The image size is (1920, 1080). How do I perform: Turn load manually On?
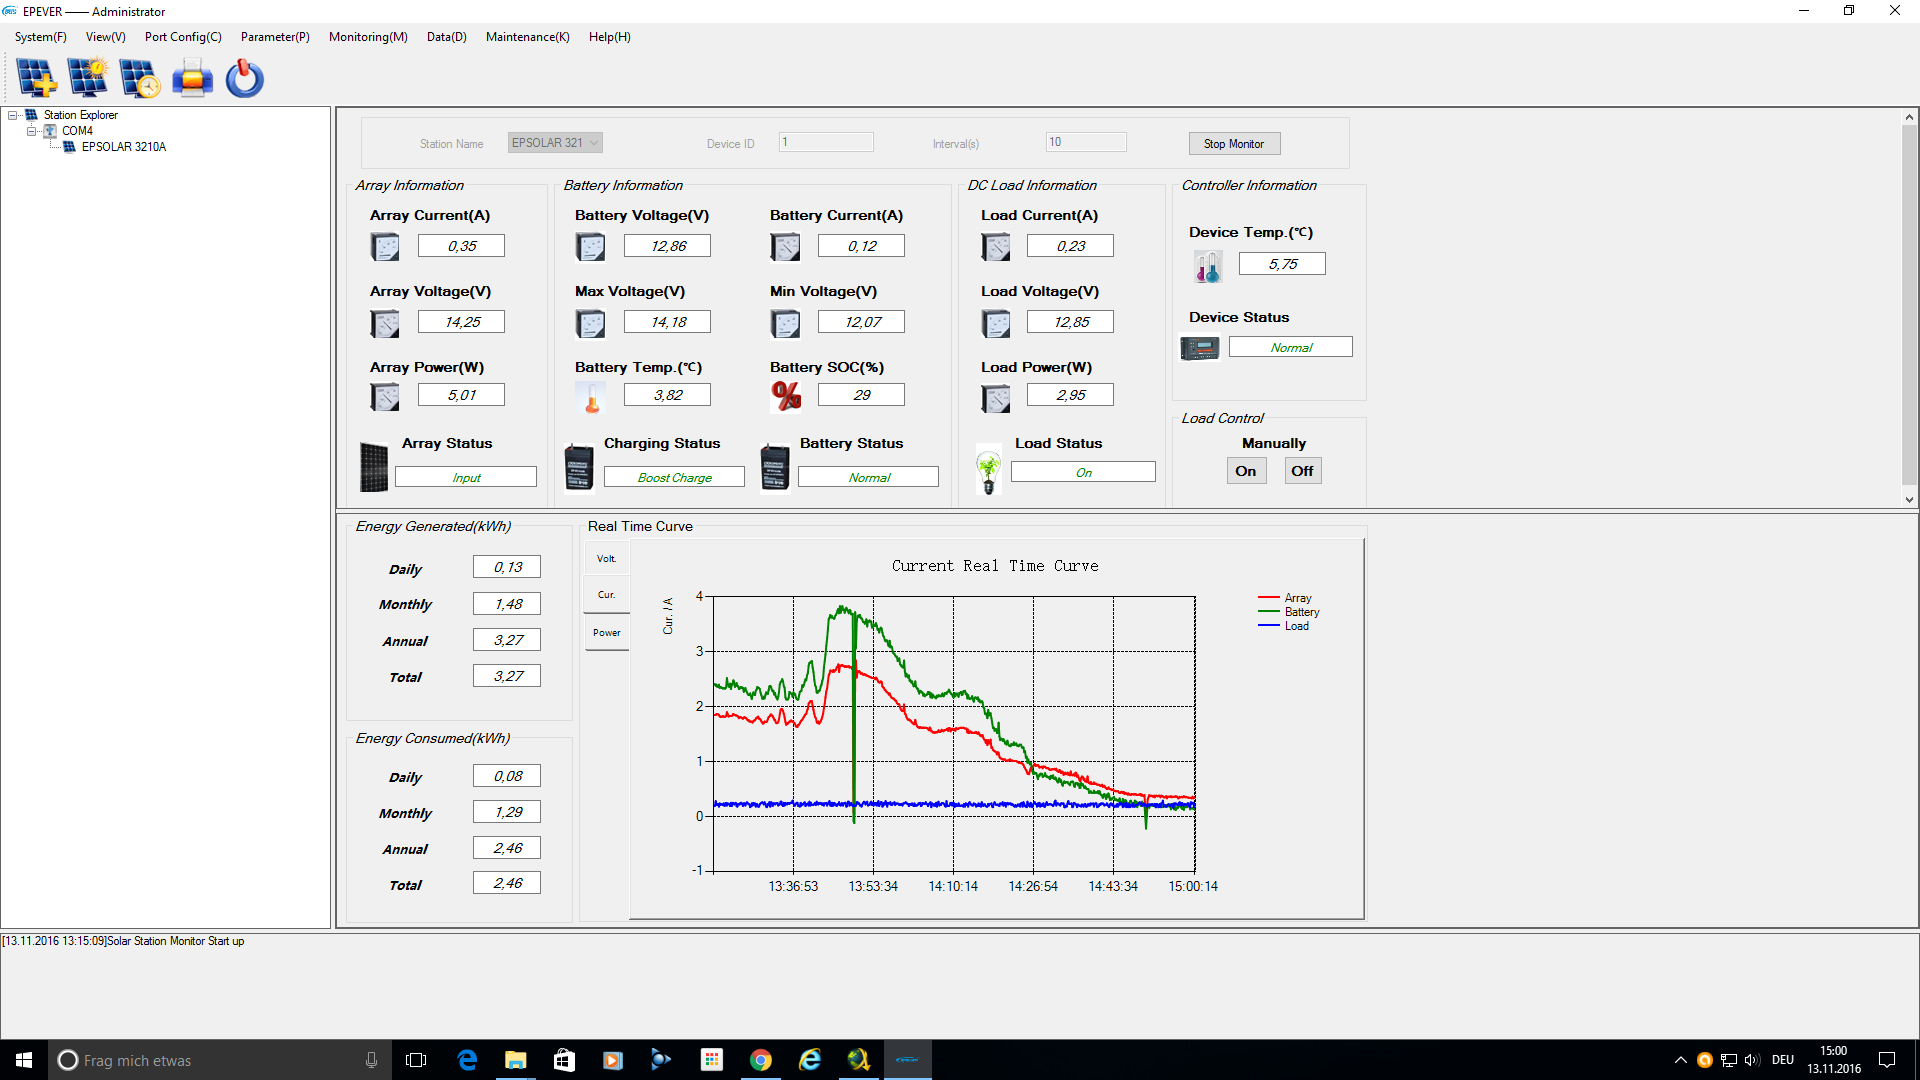point(1245,471)
